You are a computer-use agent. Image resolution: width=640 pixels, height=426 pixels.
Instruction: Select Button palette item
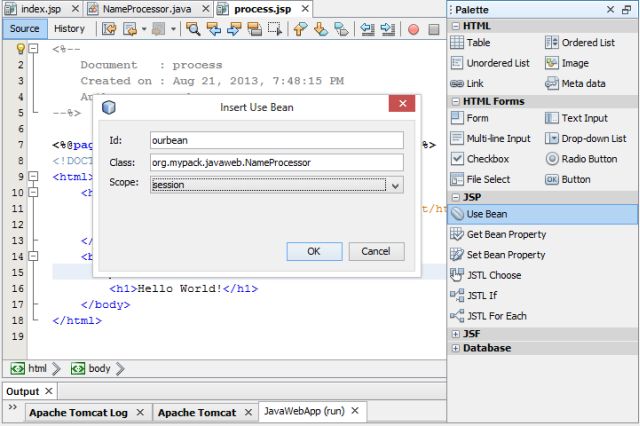568,179
